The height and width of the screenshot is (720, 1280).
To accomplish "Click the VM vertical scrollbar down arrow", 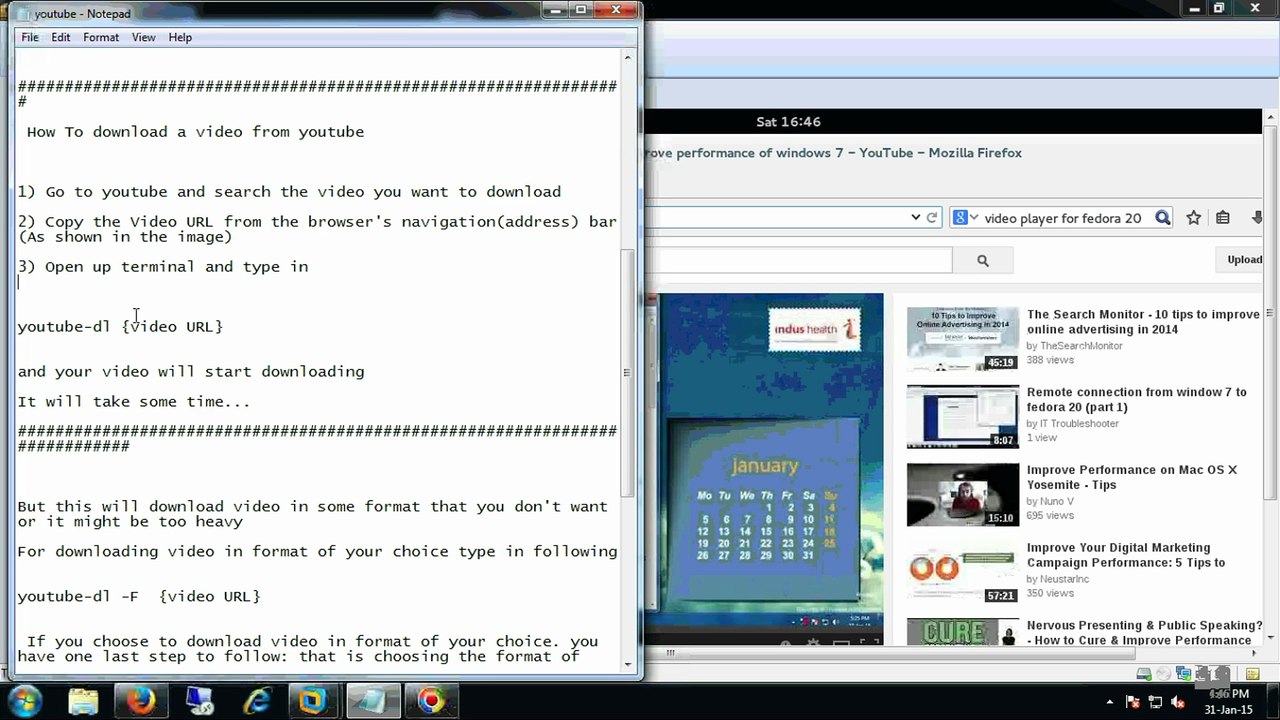I will click(1271, 636).
